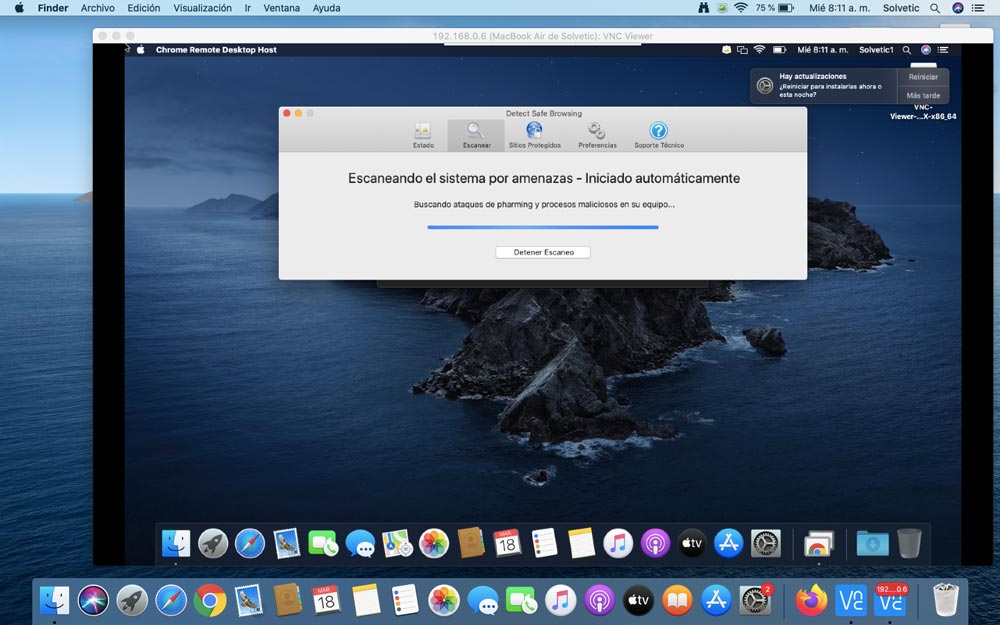Open Messages in the remote dock
This screenshot has height=625, width=1000.
point(360,544)
